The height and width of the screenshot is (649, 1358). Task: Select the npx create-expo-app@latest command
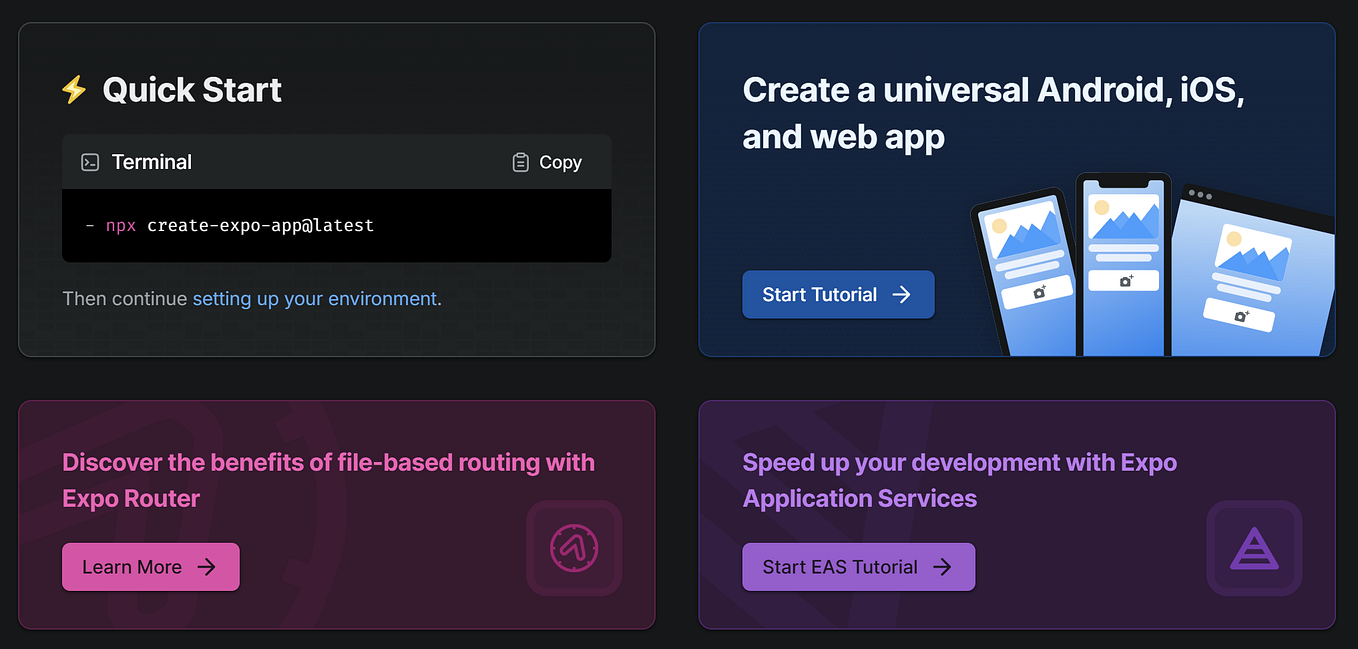(240, 225)
